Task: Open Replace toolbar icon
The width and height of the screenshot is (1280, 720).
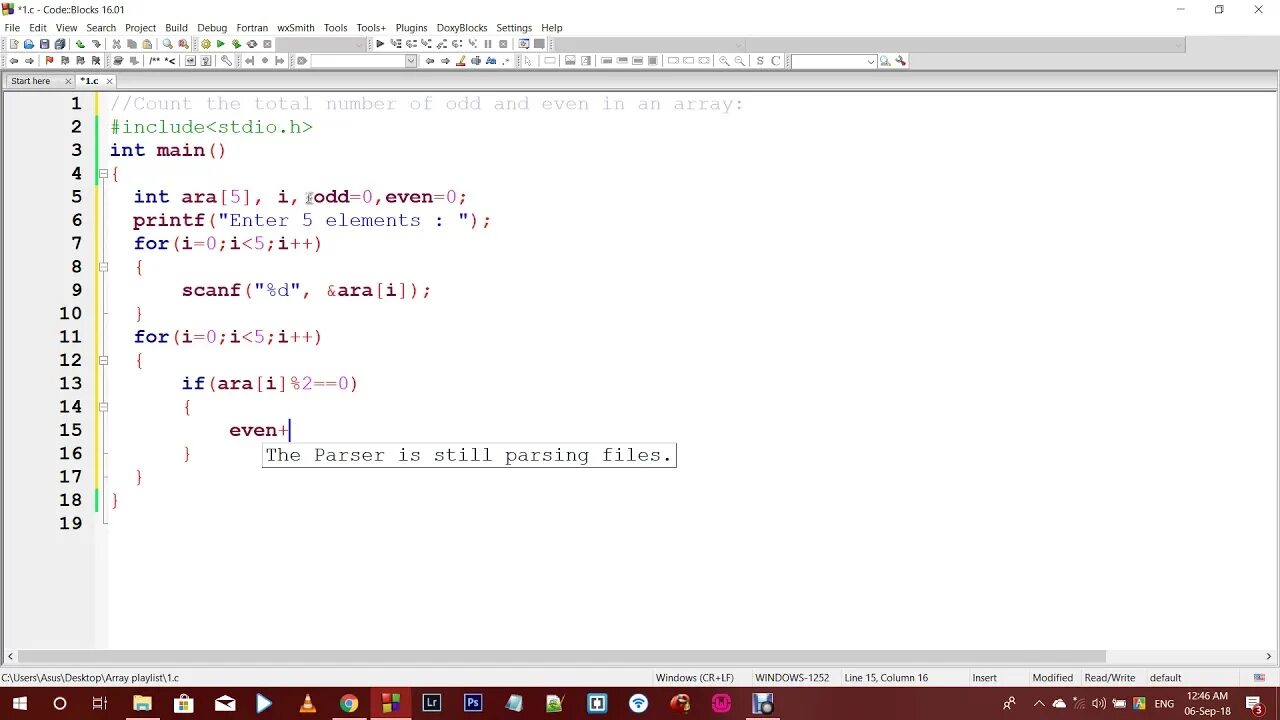Action: pos(183,44)
